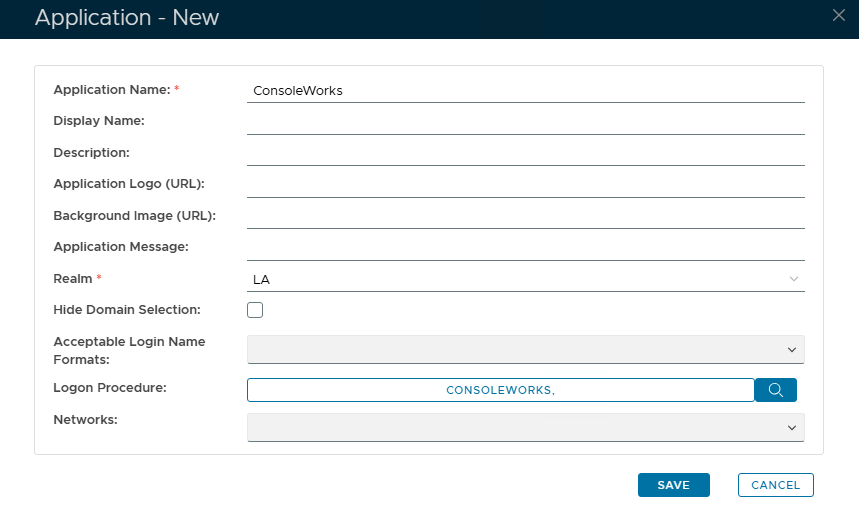
Task: Focus the Display Name text field
Action: tap(525, 121)
